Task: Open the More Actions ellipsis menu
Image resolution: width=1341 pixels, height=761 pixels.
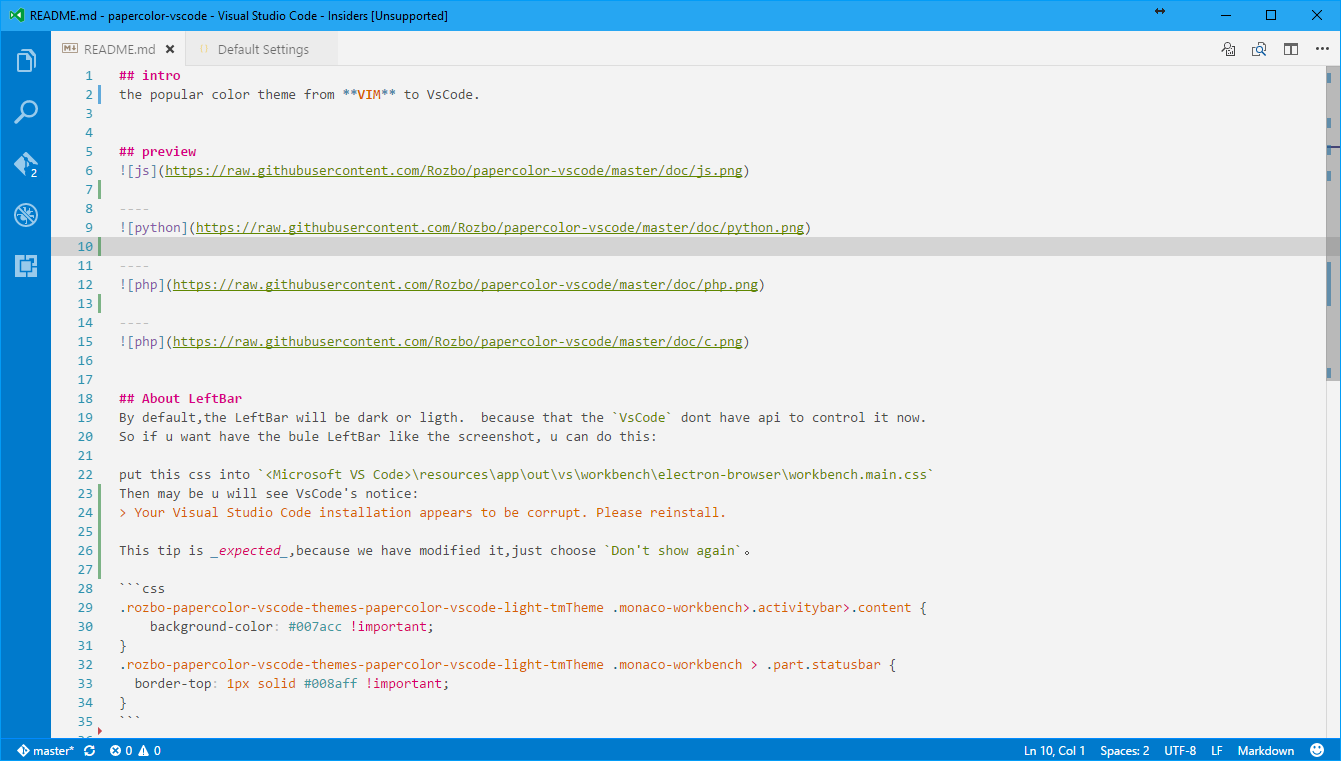Action: tap(1322, 49)
